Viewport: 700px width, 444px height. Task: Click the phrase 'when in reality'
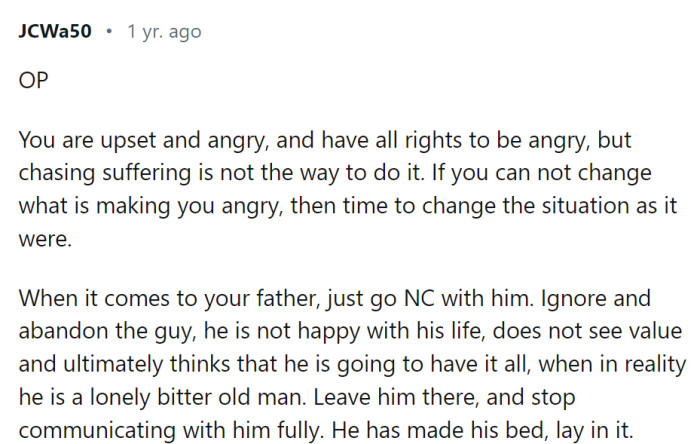[612, 364]
